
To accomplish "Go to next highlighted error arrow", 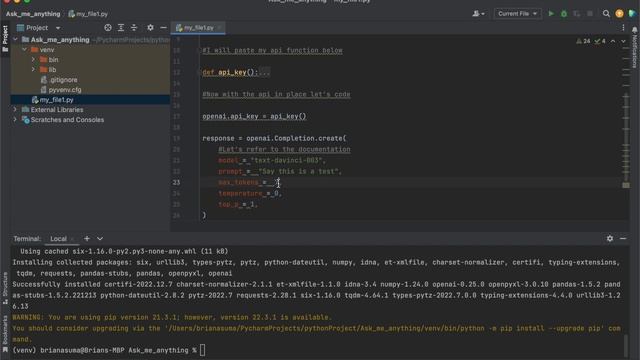I will coord(623,41).
